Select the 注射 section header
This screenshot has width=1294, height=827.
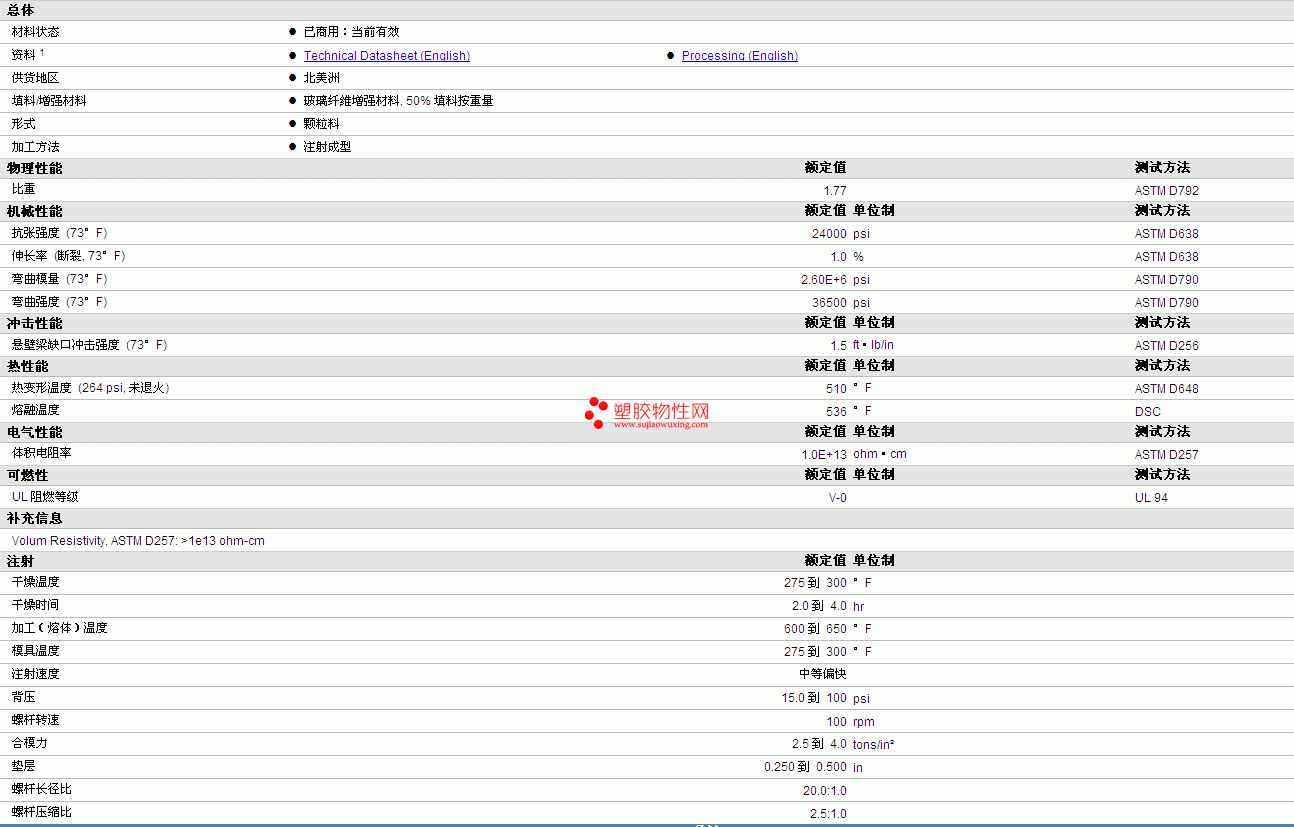[x=21, y=561]
